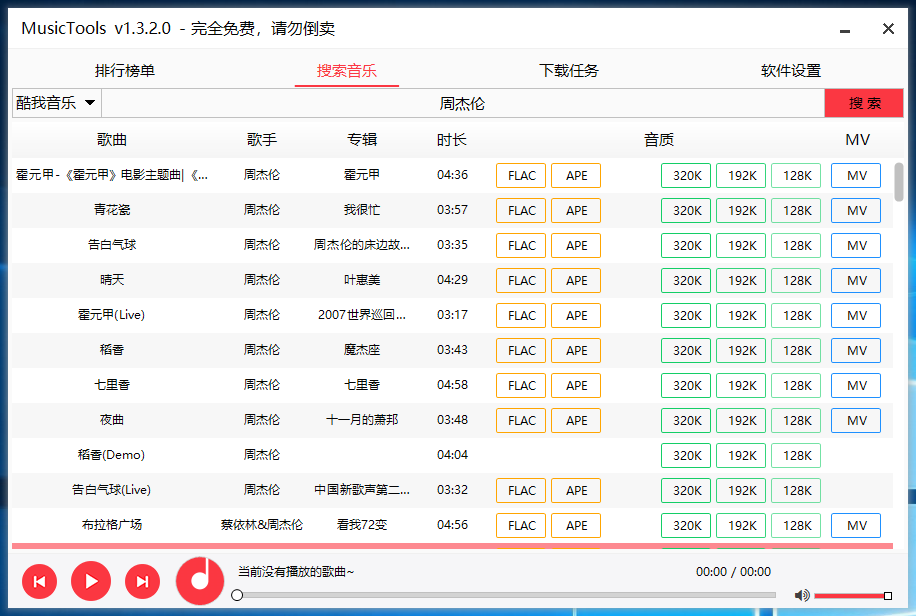Viewport: 916px width, 616px height.
Task: Click the 歌曲 column header
Action: point(112,140)
